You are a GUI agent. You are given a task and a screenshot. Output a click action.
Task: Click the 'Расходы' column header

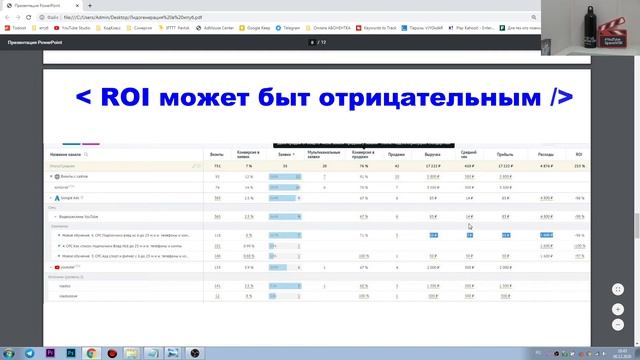pyautogui.click(x=546, y=155)
